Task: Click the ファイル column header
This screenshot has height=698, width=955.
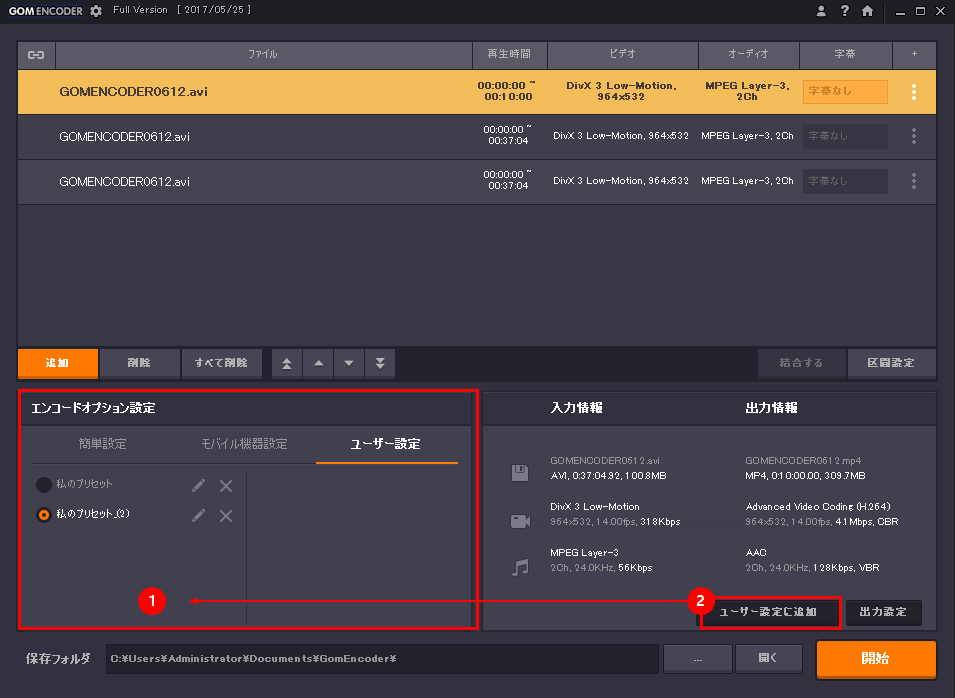Action: tap(264, 55)
